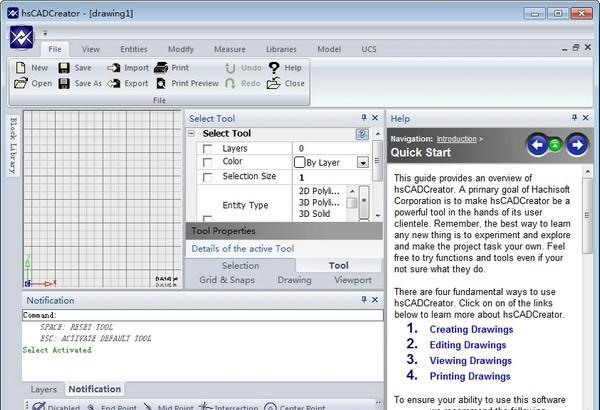Switch to the Selection properties tab
This screenshot has width=600, height=410.
pyautogui.click(x=240, y=265)
